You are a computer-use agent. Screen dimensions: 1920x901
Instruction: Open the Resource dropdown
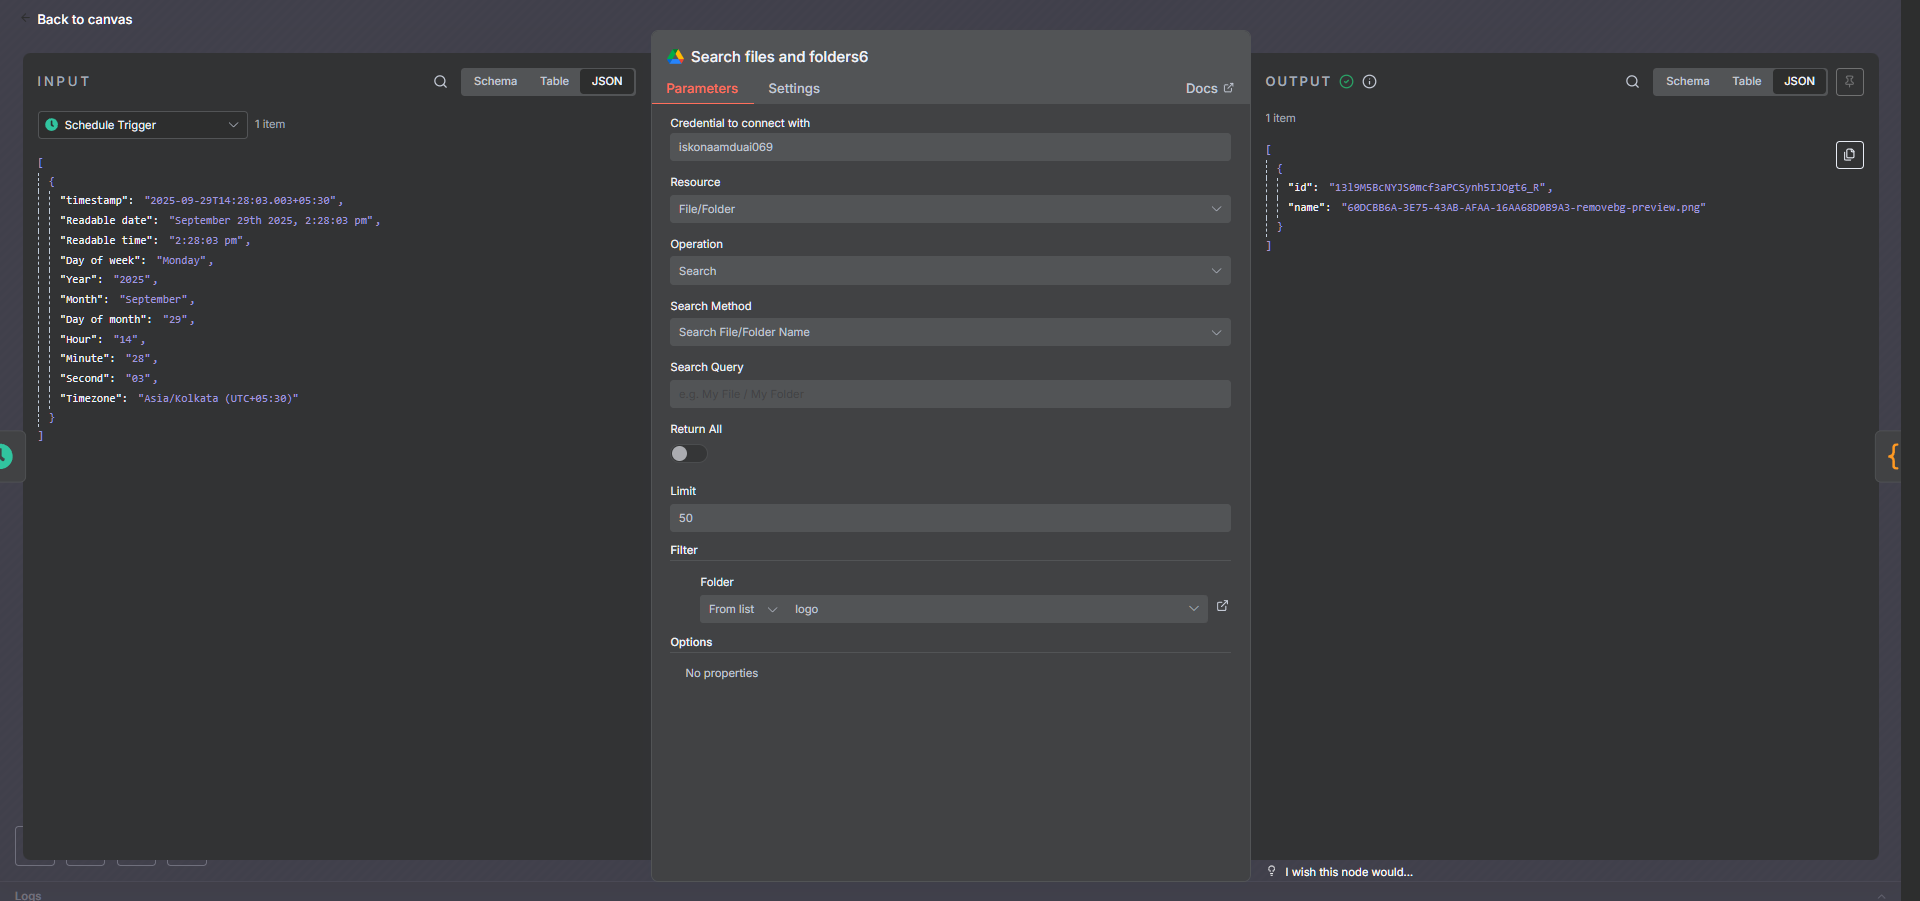tap(949, 209)
